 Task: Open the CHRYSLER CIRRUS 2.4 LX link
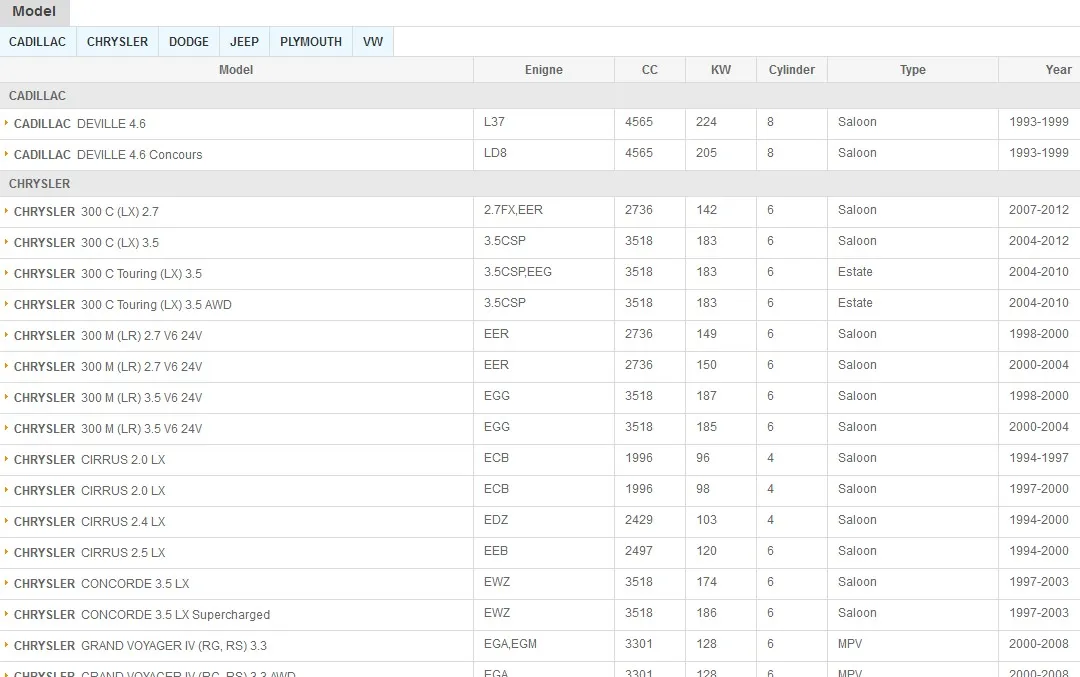(x=90, y=522)
